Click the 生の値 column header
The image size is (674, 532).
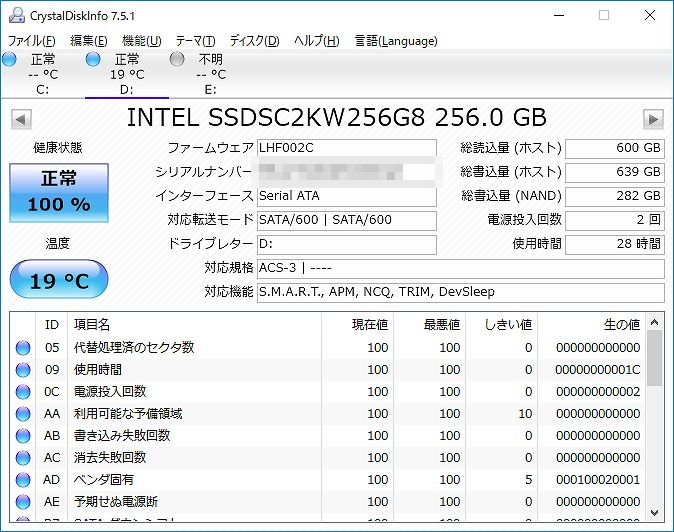pos(591,325)
